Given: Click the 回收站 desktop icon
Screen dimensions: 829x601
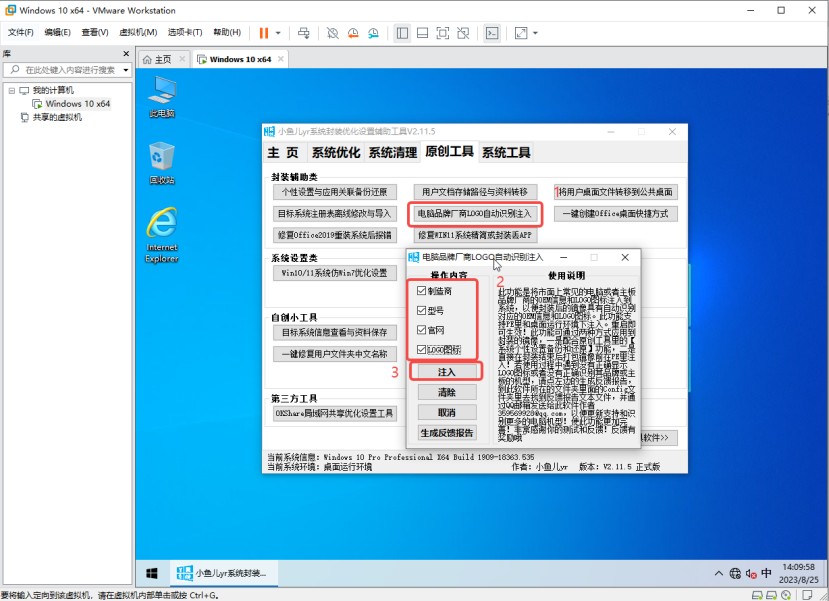Looking at the screenshot, I should [x=162, y=163].
